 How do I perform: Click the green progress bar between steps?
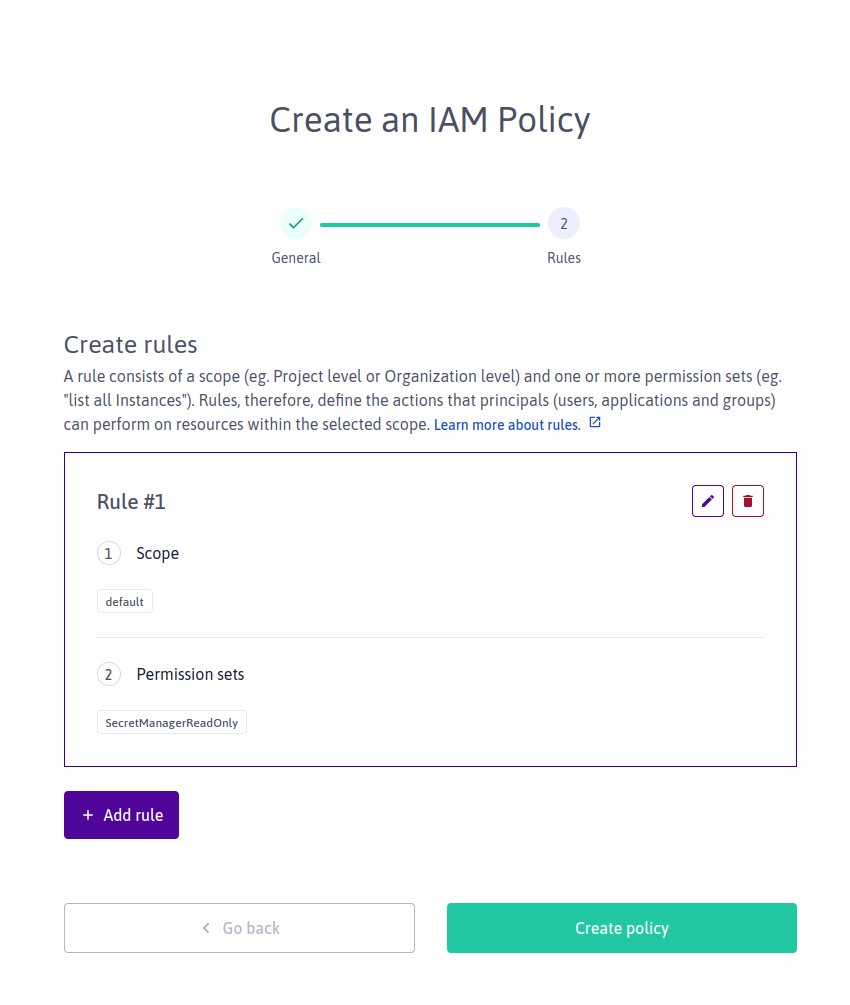(x=429, y=224)
